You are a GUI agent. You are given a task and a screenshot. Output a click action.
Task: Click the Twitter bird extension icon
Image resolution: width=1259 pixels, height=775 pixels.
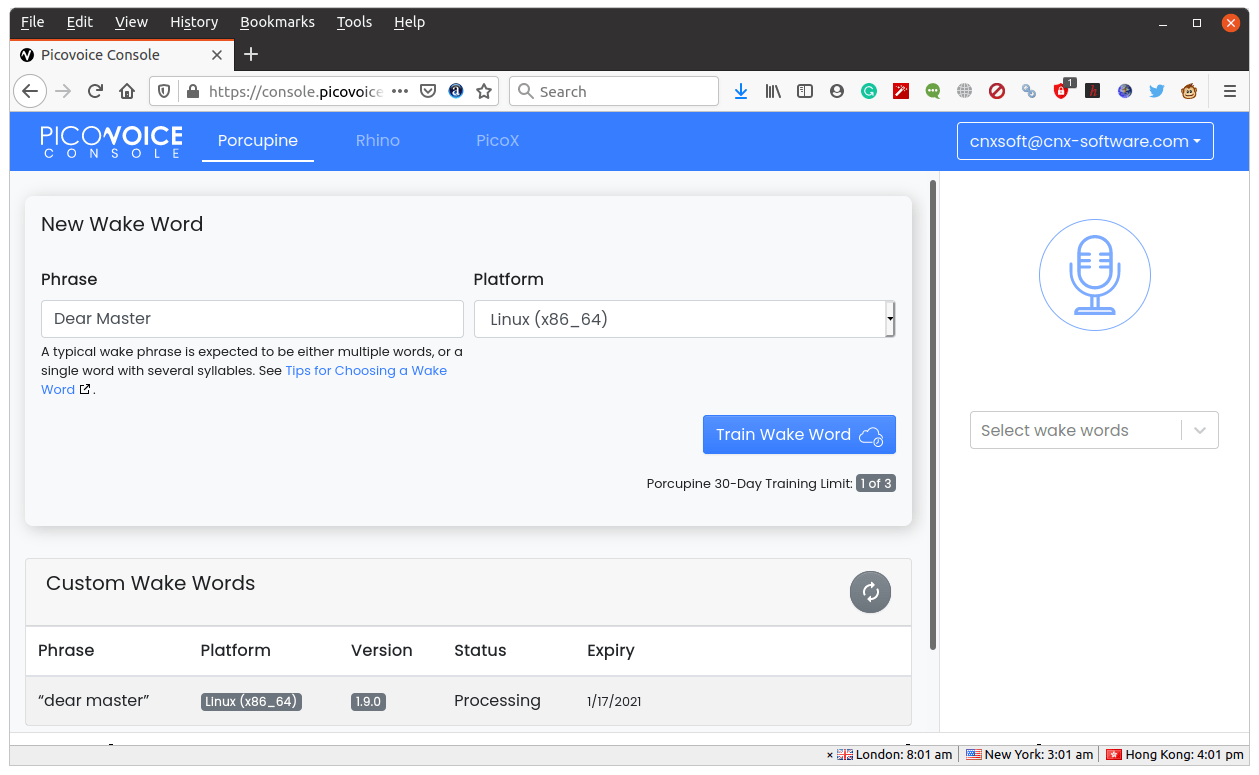click(1157, 91)
